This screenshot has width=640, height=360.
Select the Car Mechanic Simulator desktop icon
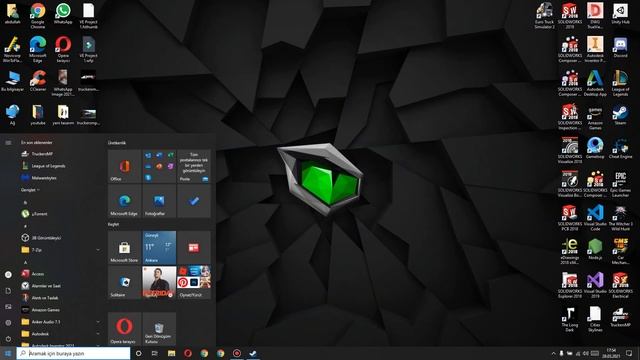tap(620, 251)
